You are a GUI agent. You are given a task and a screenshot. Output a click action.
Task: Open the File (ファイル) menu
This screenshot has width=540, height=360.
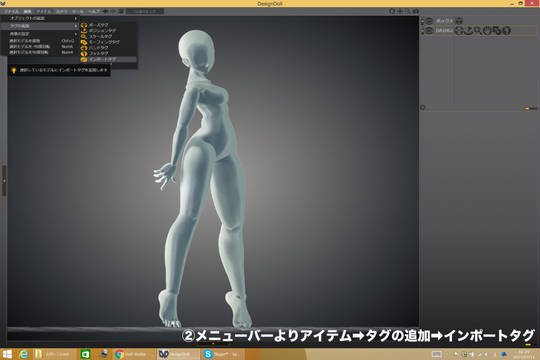click(x=12, y=11)
